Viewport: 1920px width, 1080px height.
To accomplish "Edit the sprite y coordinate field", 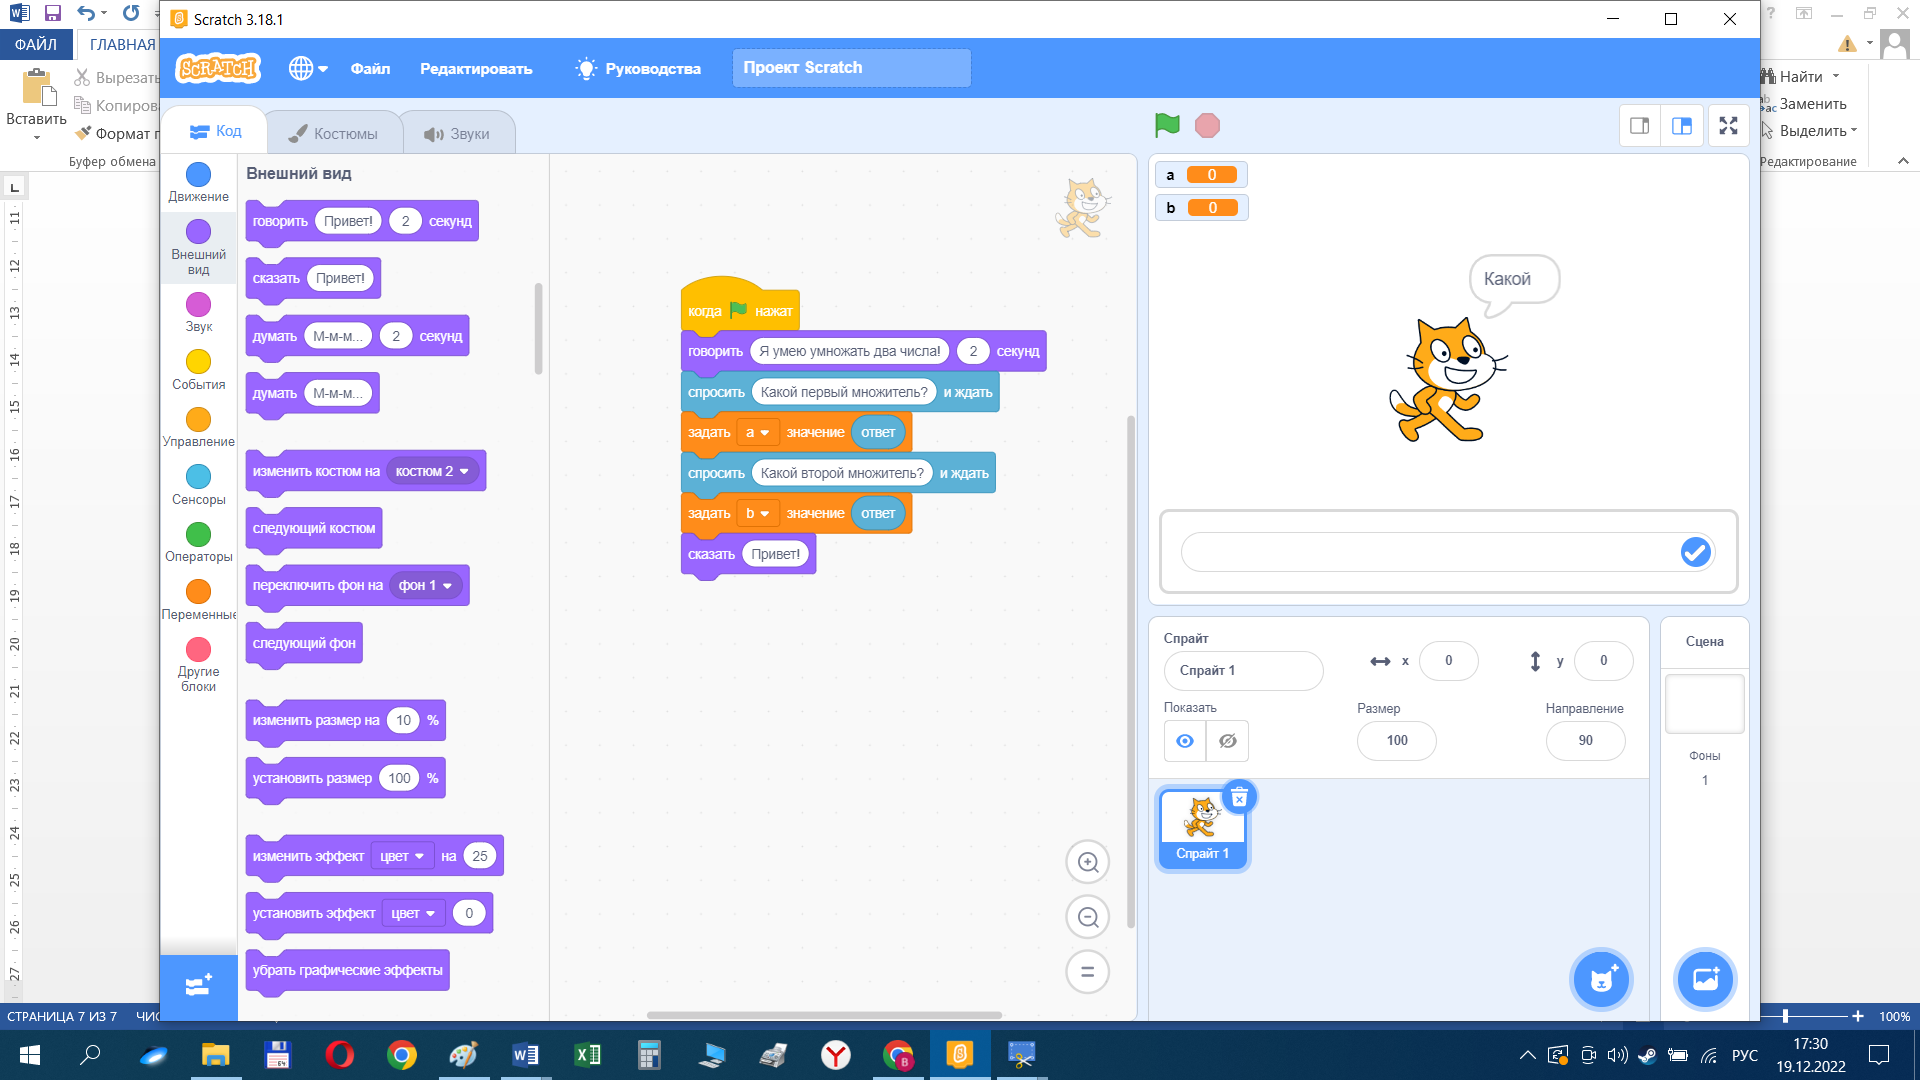I will point(1603,660).
